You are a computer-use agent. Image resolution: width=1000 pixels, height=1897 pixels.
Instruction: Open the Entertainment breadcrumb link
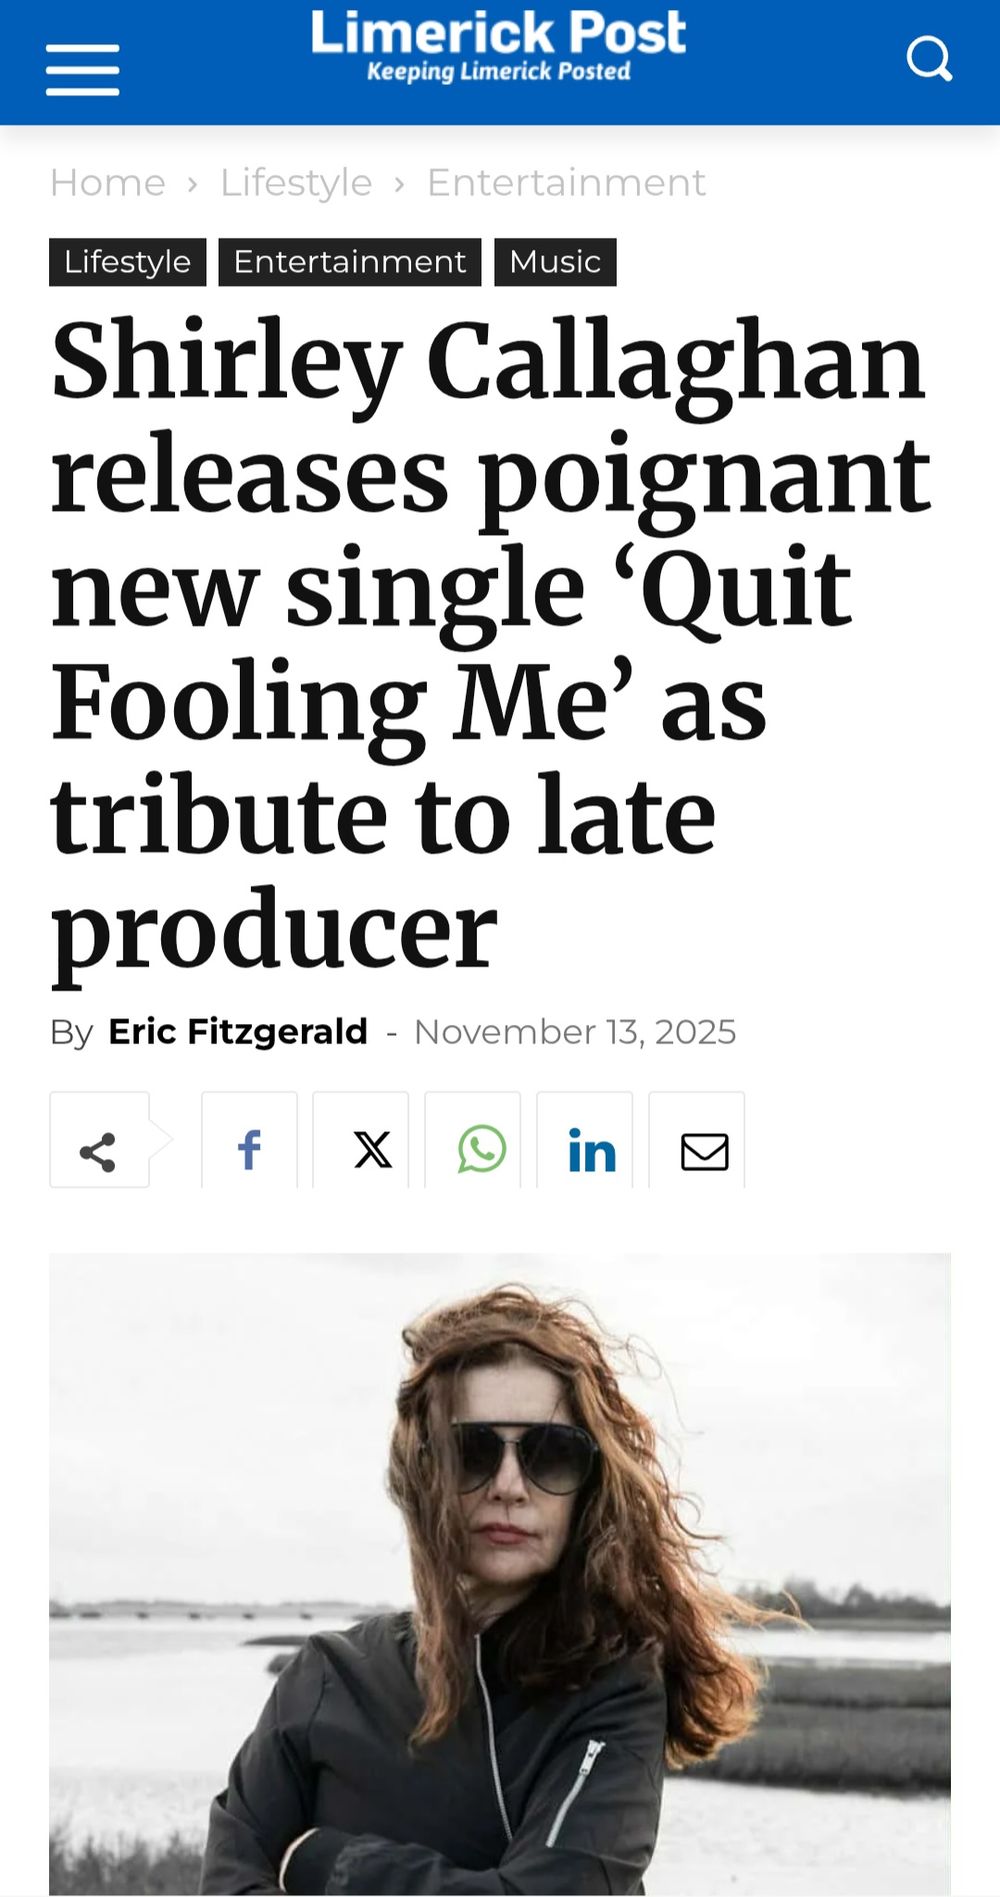[x=566, y=182]
